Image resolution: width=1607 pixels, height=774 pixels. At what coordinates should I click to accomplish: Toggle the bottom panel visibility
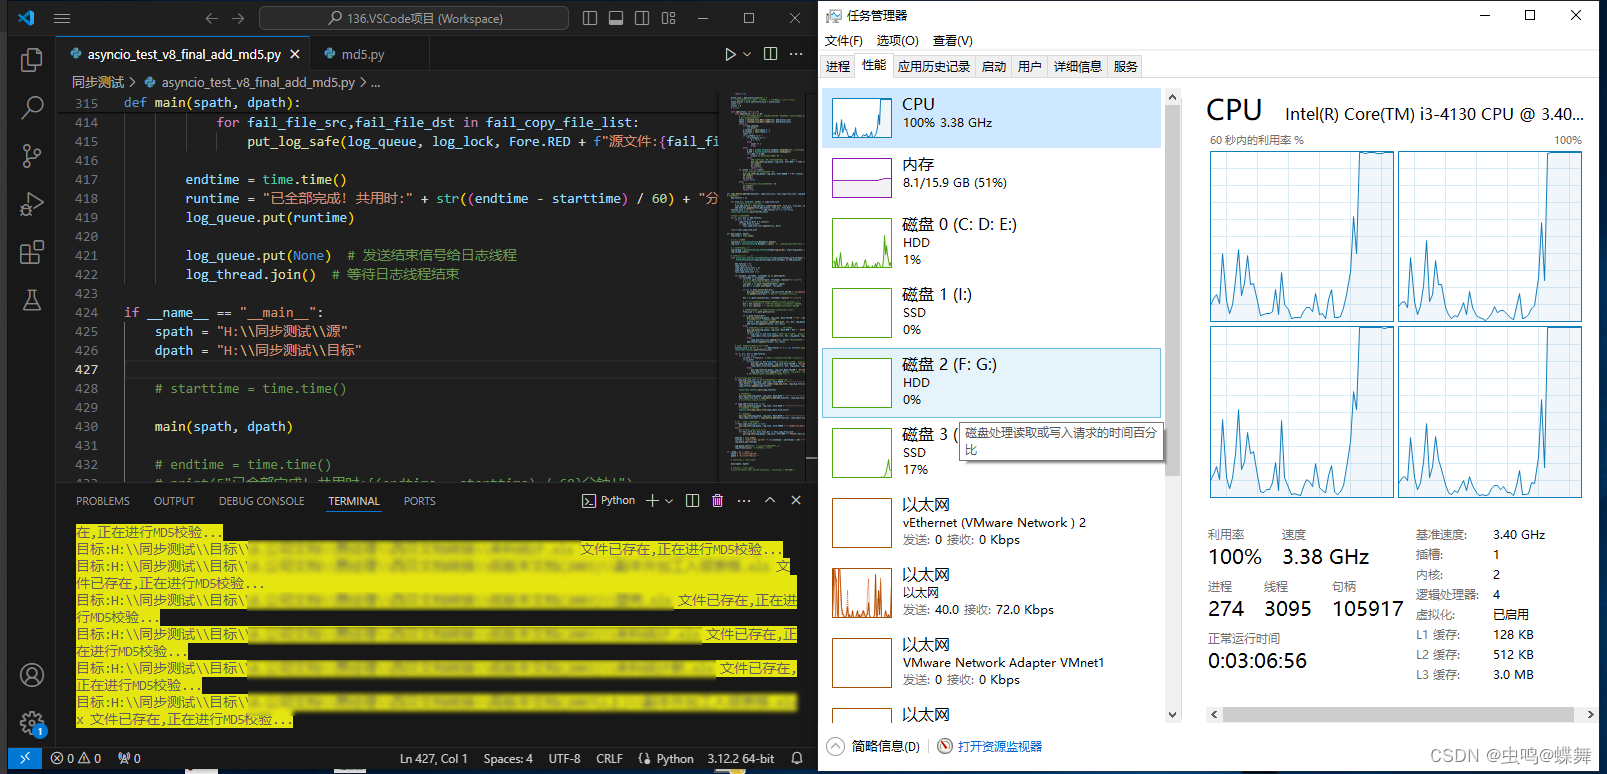[616, 18]
